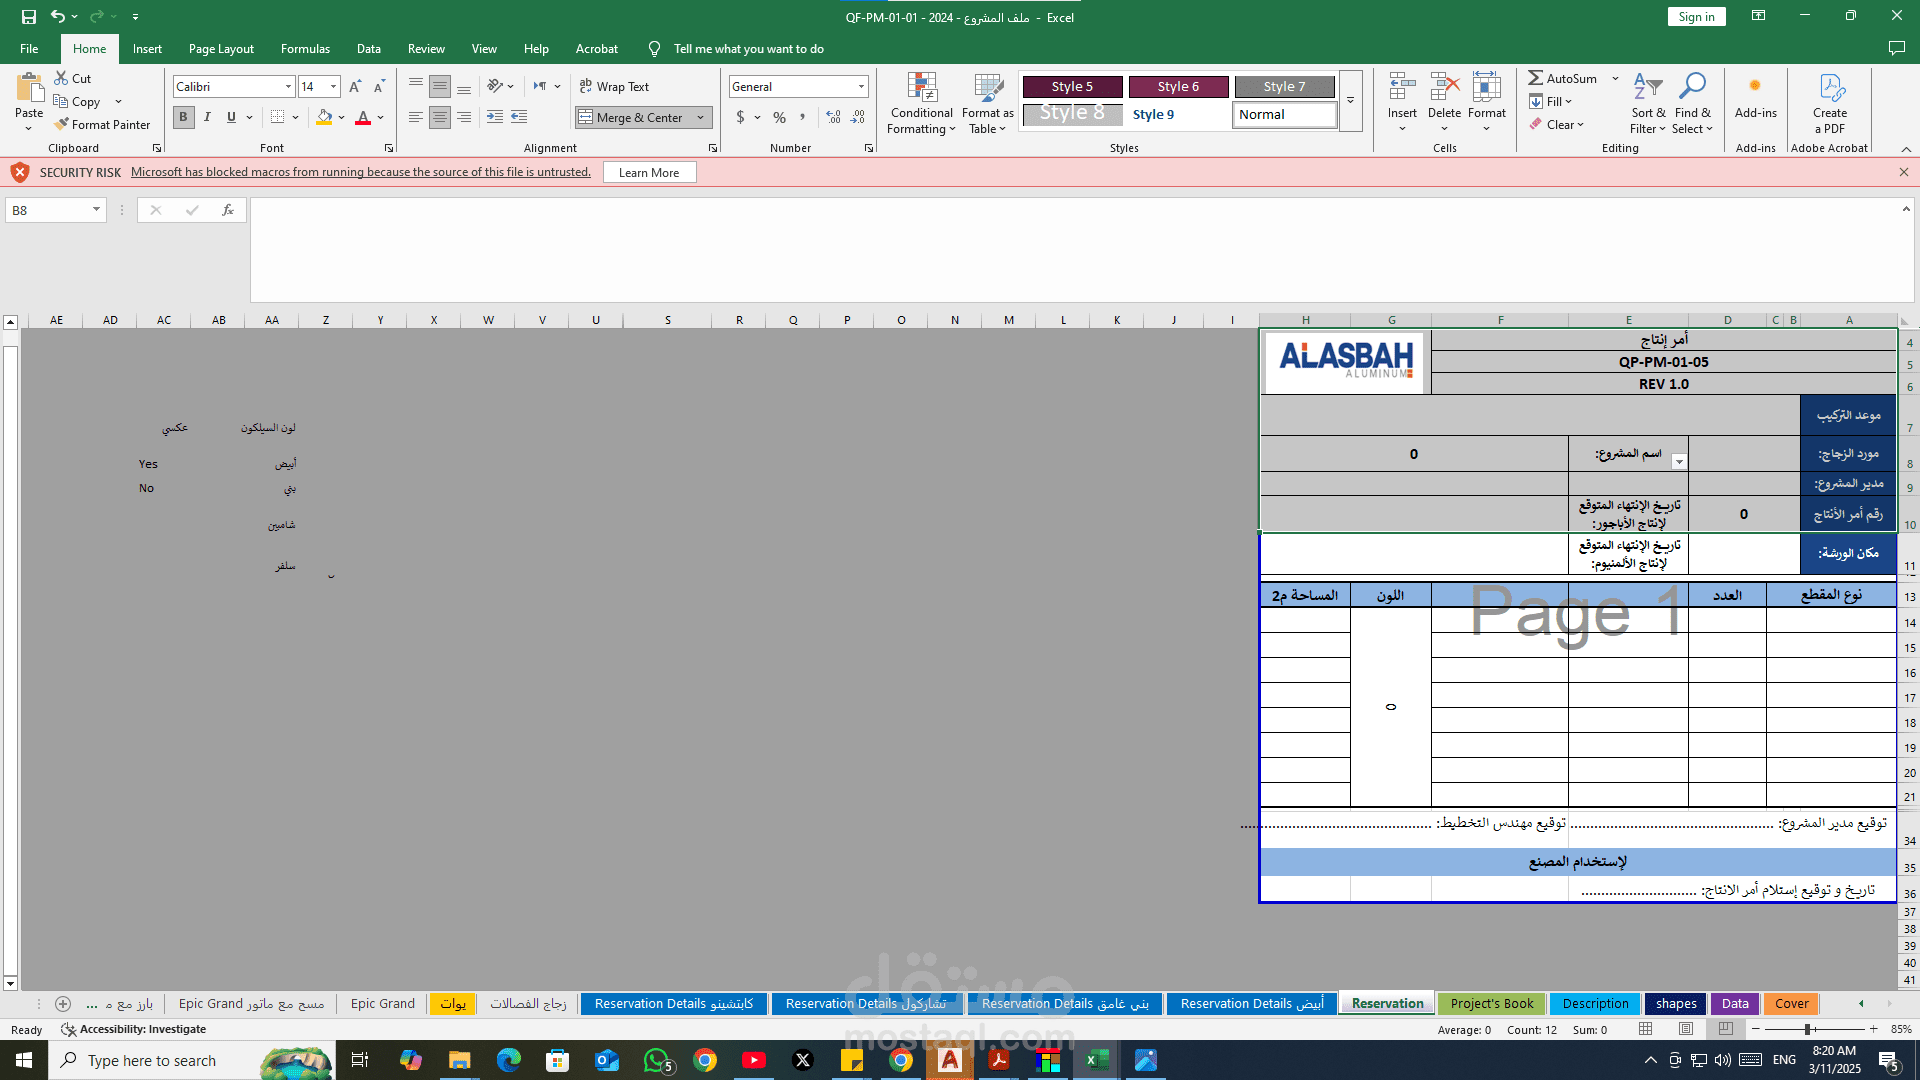Expand the Merge & Center dropdown arrow
The image size is (1920, 1080).
(700, 117)
